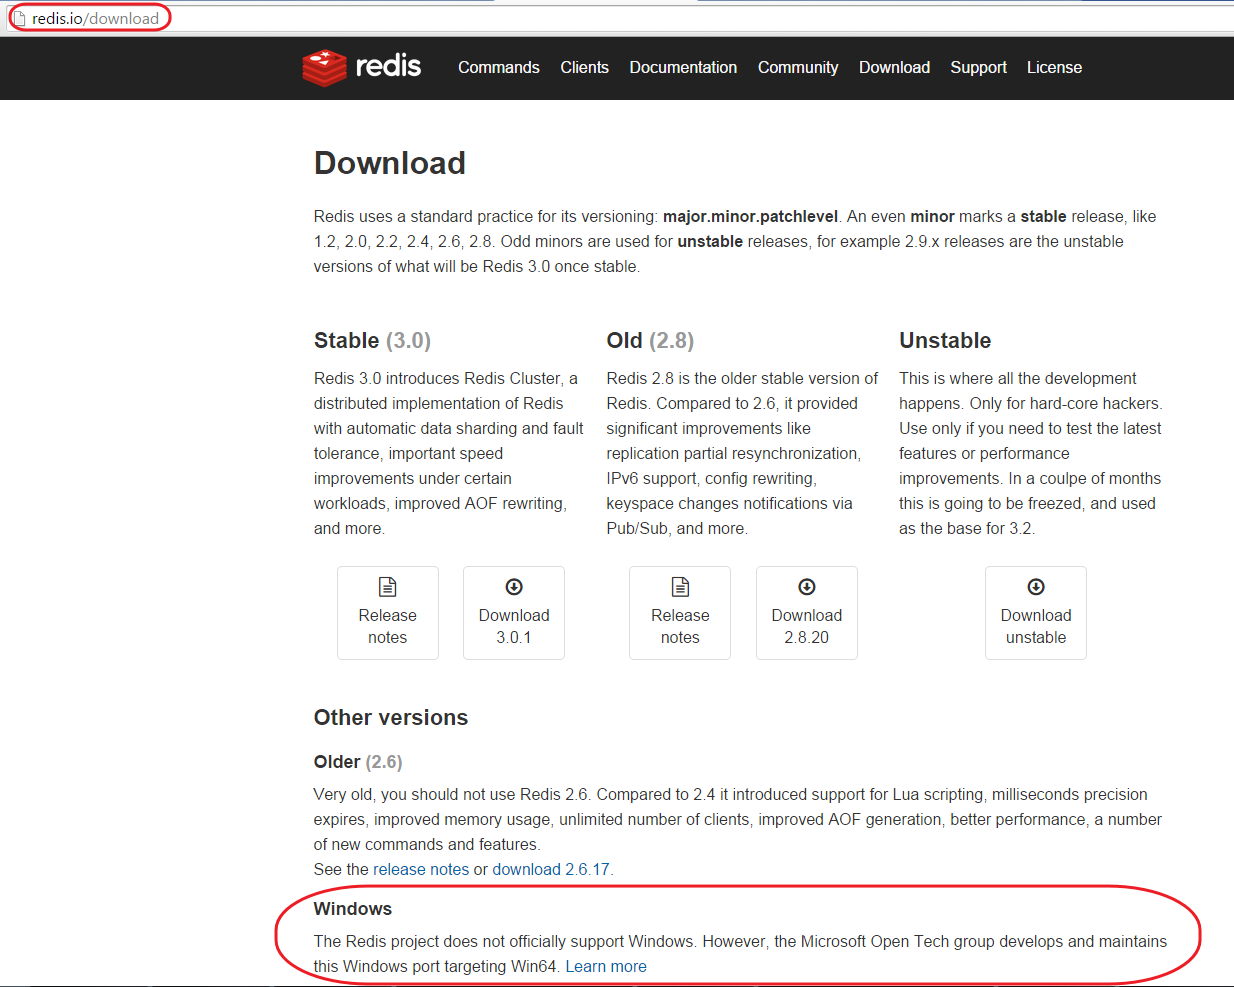The width and height of the screenshot is (1234, 987).
Task: Click the Windows subheading
Action: tap(353, 908)
